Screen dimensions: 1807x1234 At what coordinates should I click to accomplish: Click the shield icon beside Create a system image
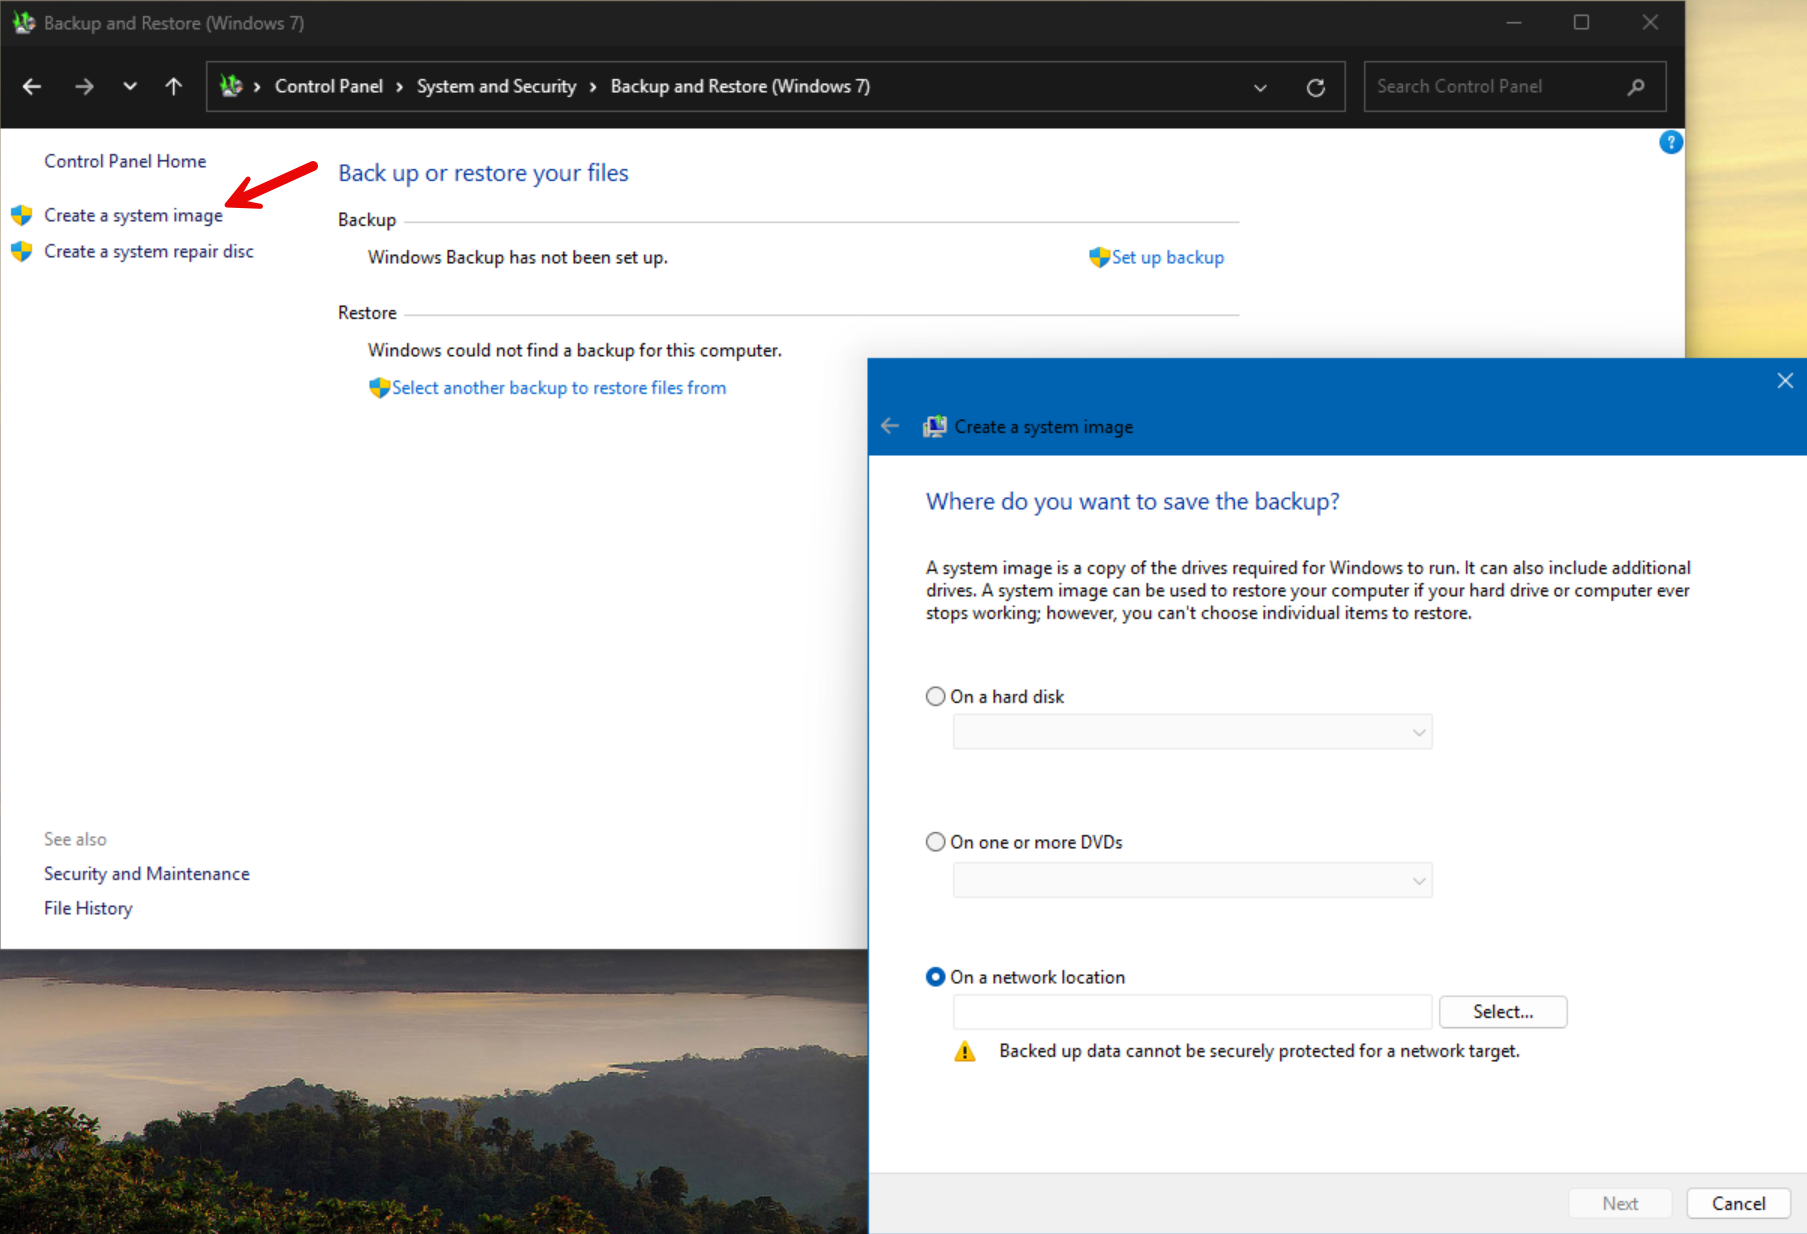(21, 215)
